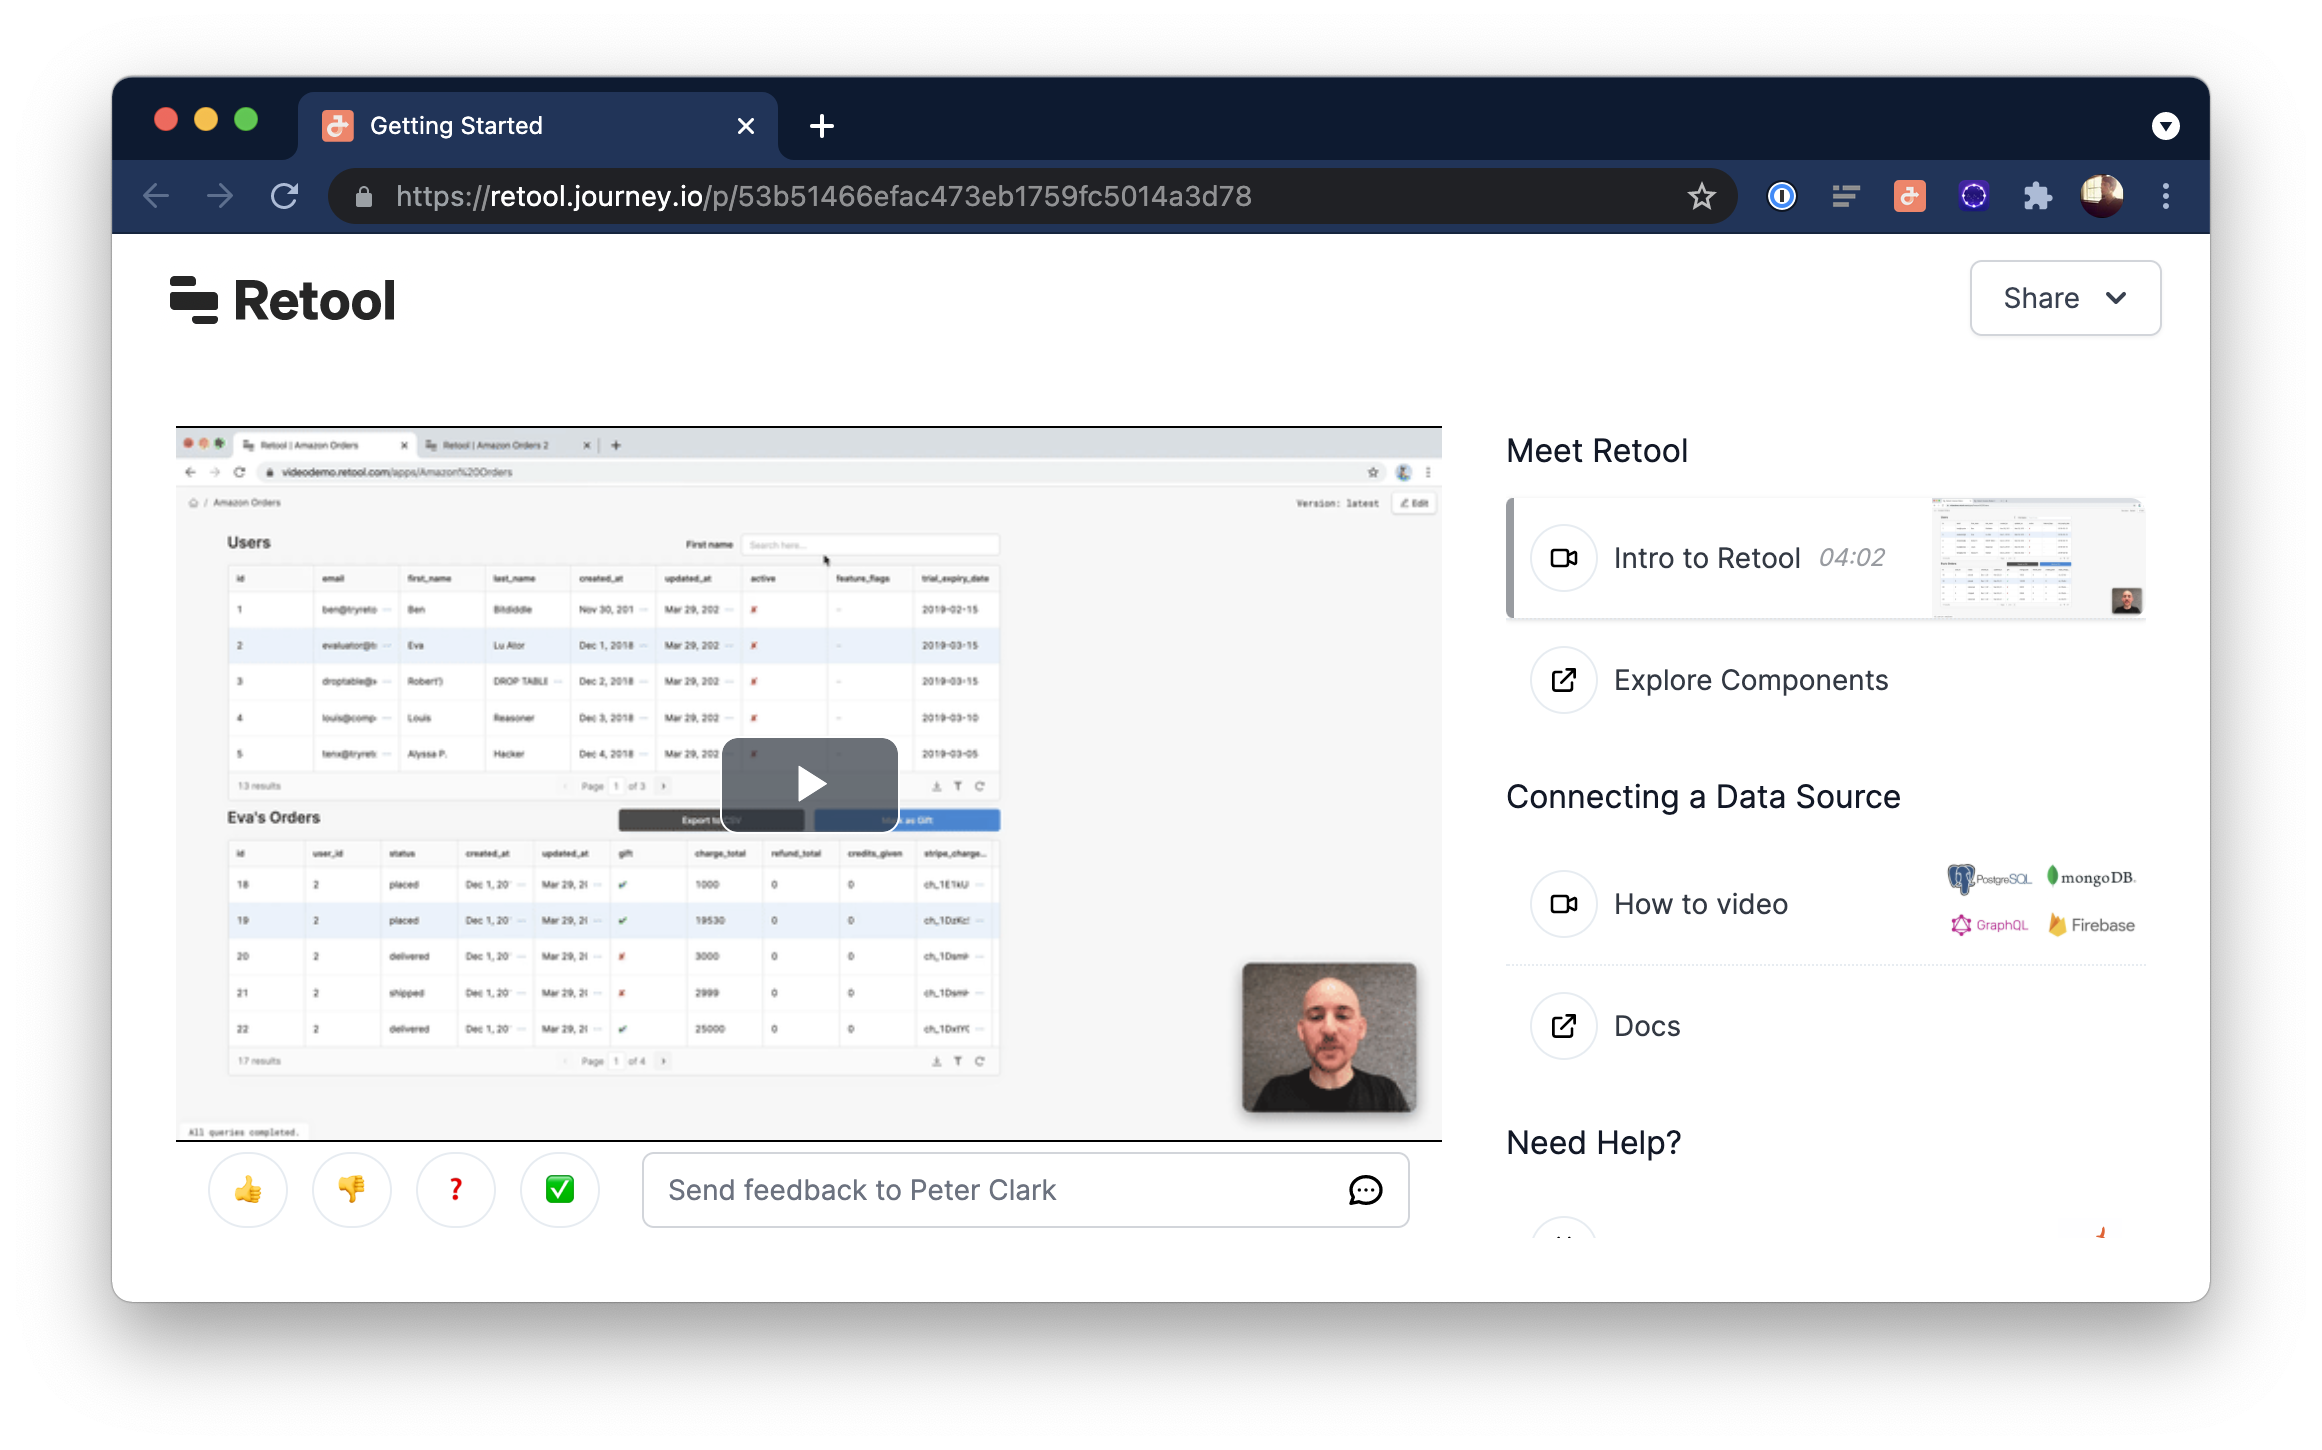Open the tab search dropdown arrow
2322x1450 pixels.
(x=2165, y=126)
